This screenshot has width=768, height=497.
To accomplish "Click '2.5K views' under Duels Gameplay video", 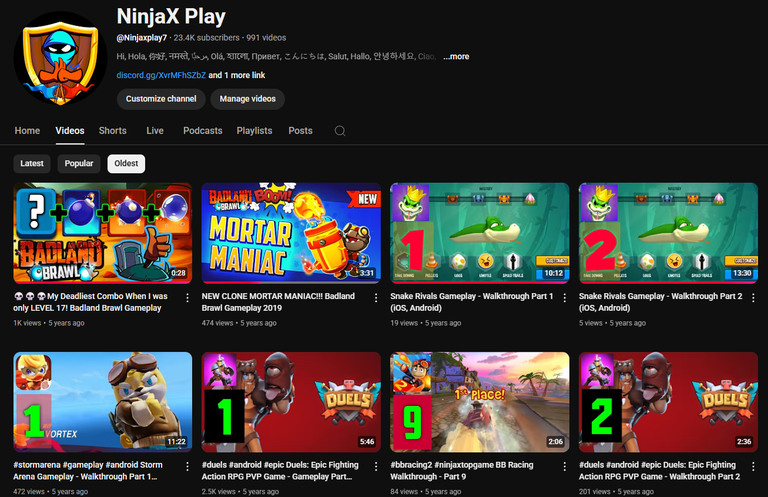I will pos(218,492).
